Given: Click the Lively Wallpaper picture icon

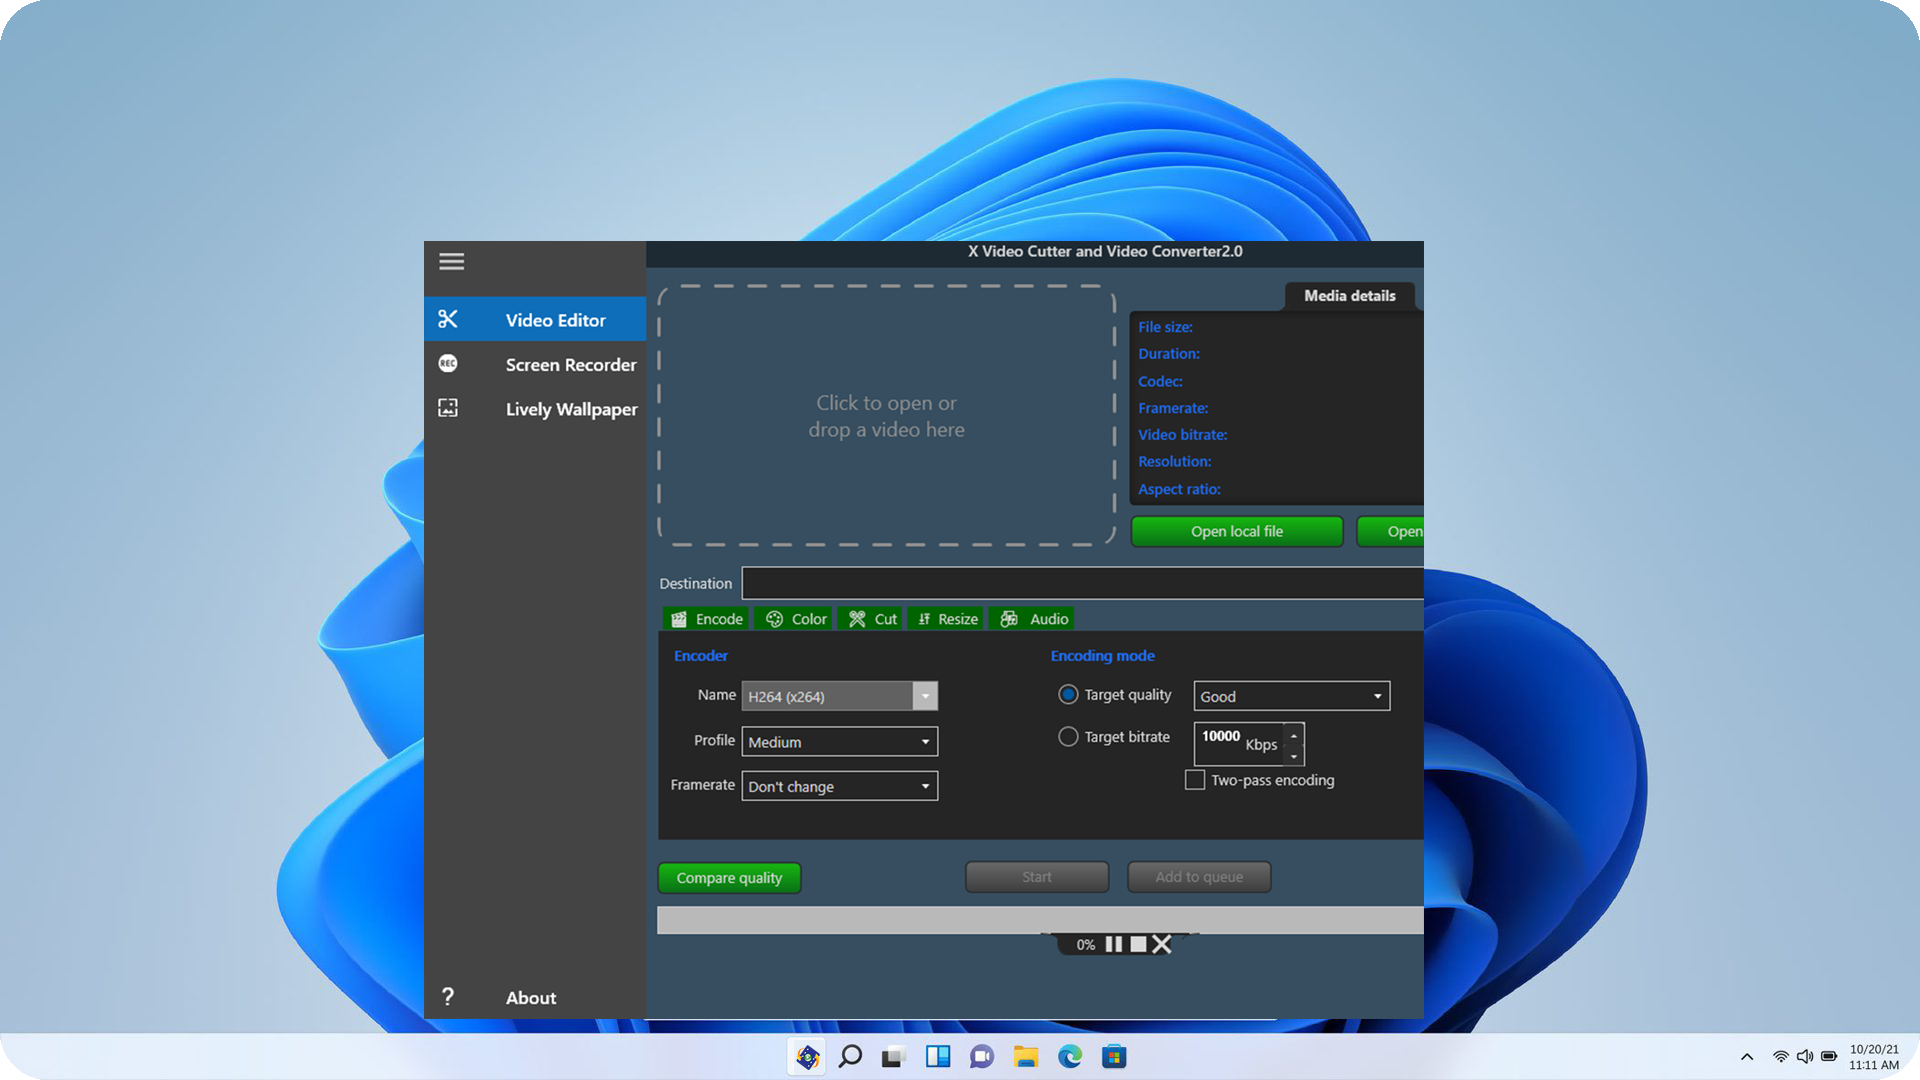Looking at the screenshot, I should click(x=448, y=408).
